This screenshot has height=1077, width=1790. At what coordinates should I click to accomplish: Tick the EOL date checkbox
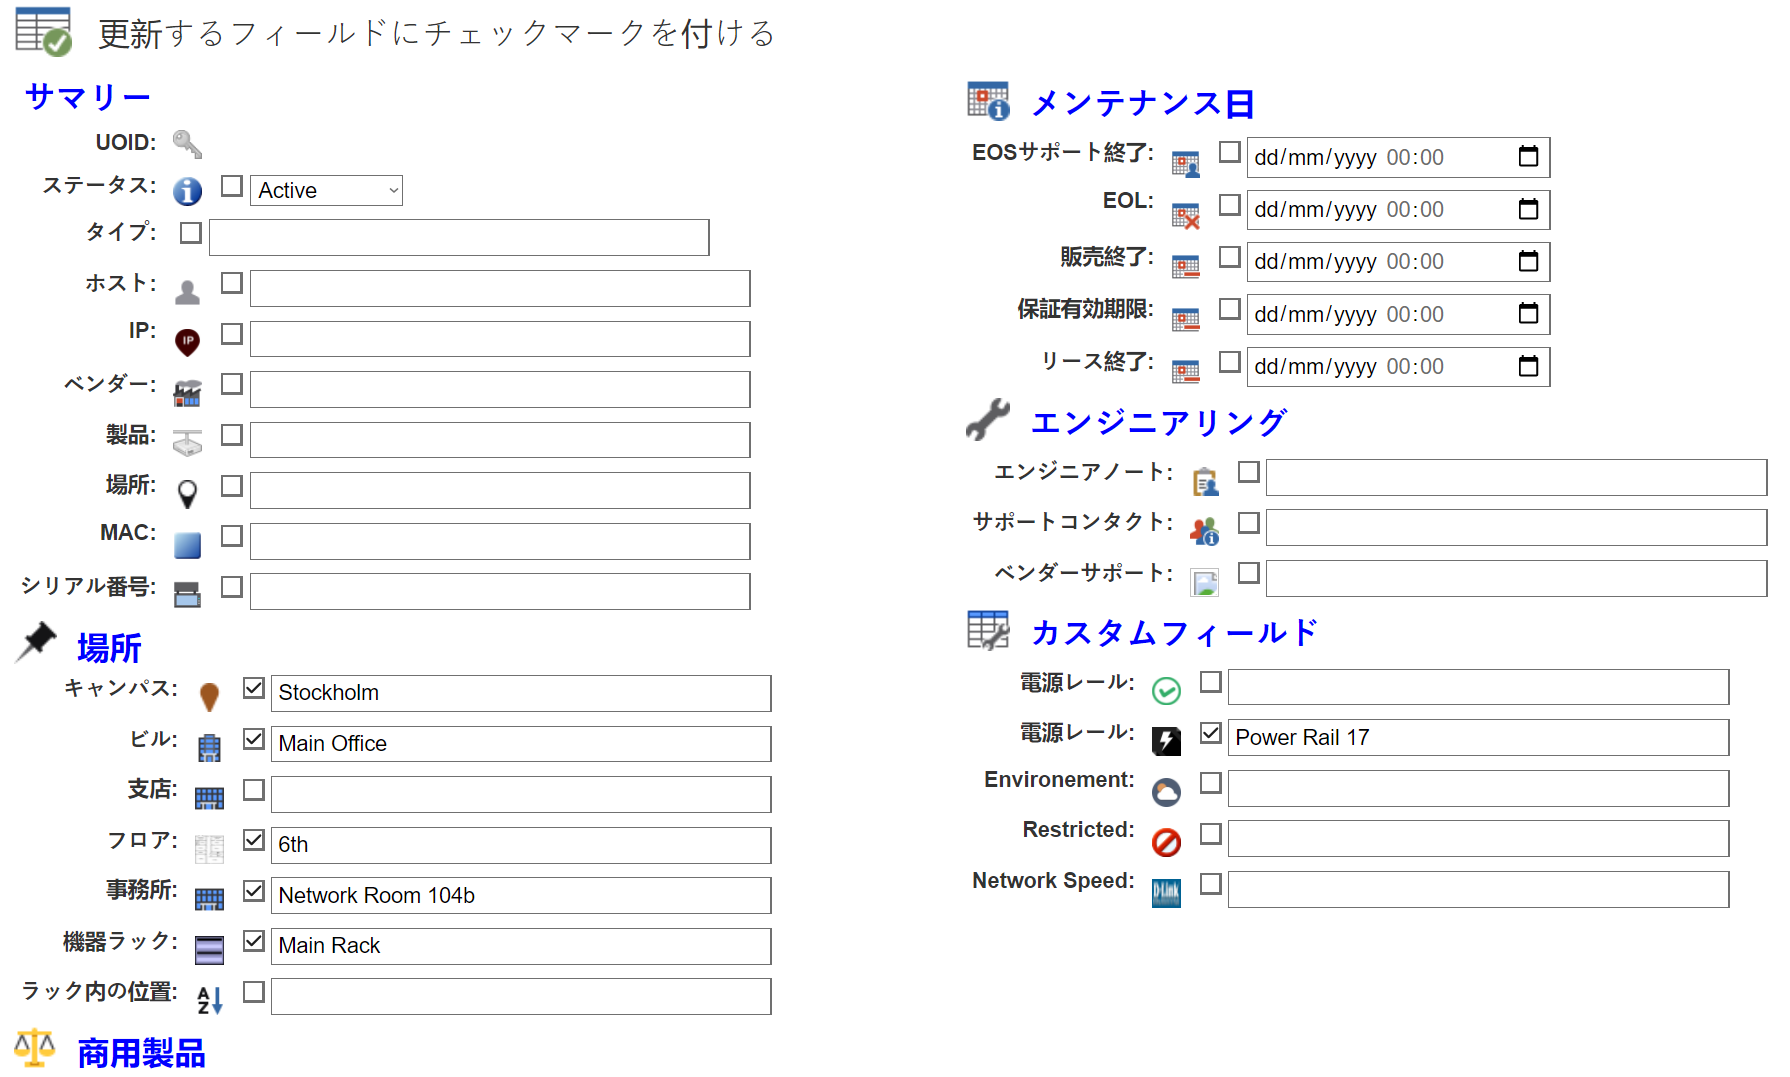(x=1230, y=205)
